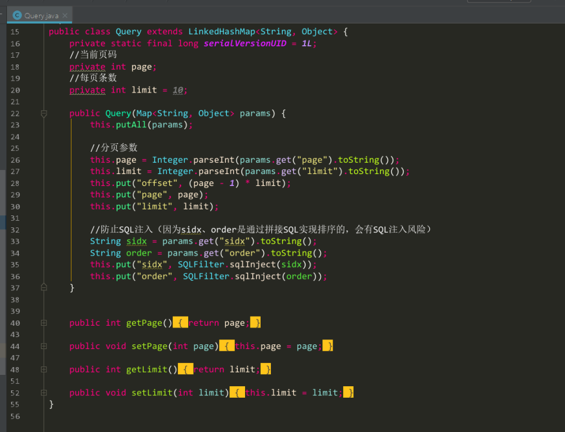Screen dimensions: 565x432
Task: Click the comment //每页条数
Action: pos(93,78)
